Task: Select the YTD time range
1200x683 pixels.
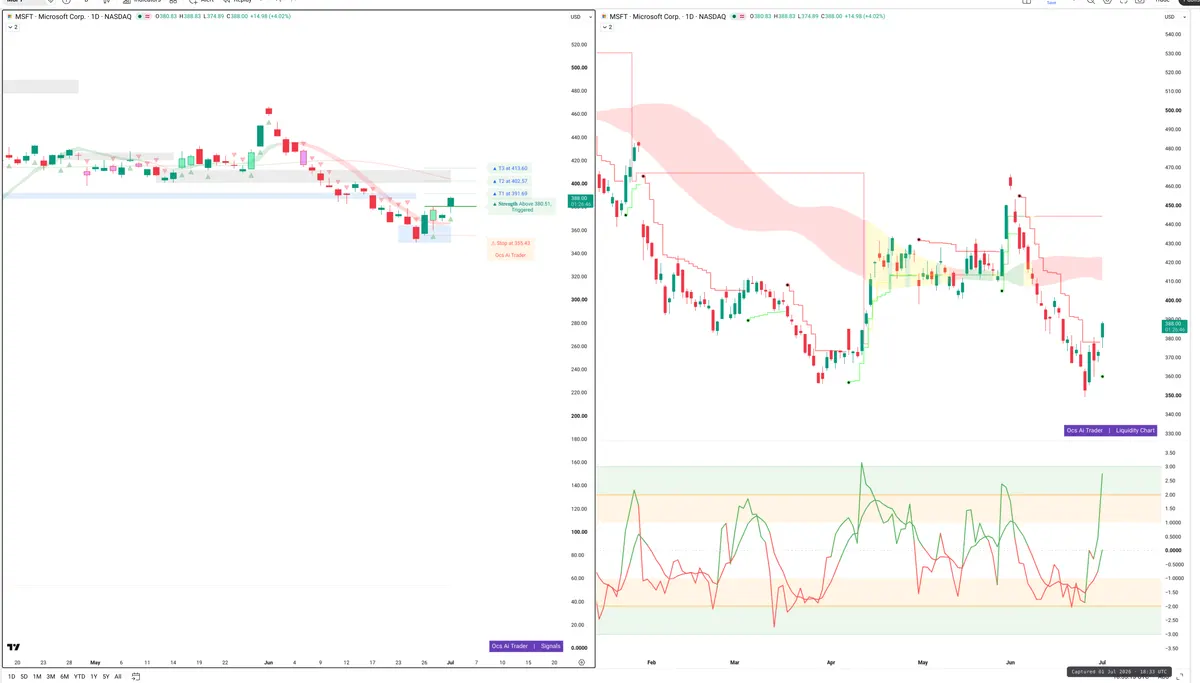Action: point(80,677)
